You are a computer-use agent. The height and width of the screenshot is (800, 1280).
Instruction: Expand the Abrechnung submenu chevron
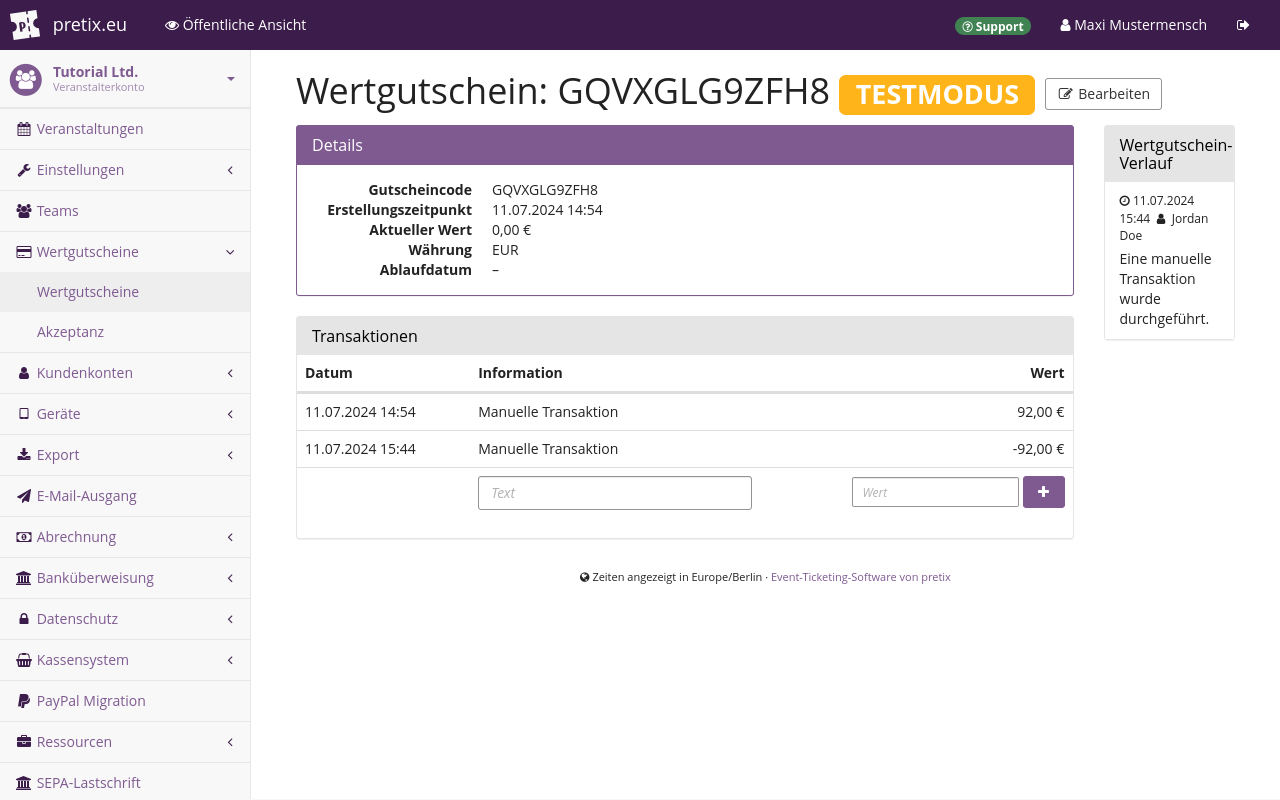(x=230, y=537)
